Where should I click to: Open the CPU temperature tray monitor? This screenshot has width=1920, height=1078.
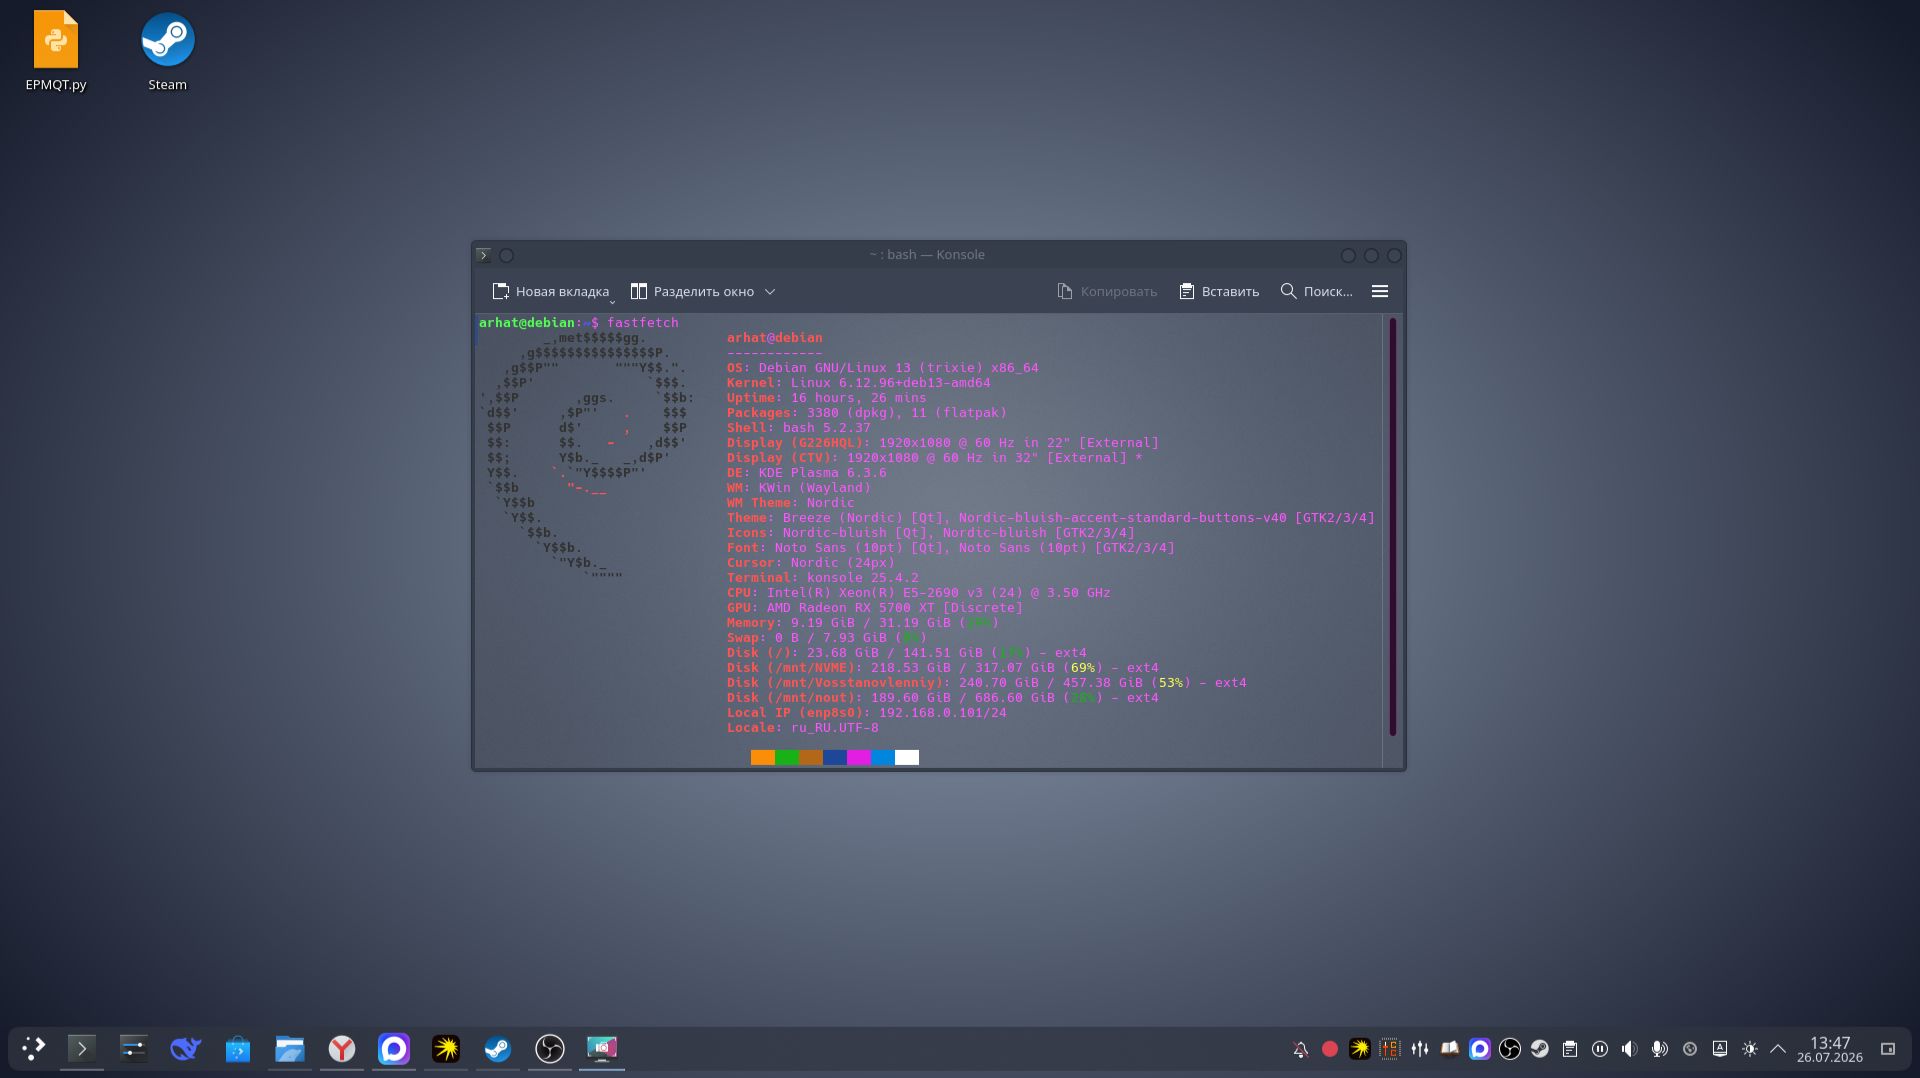click(1390, 1049)
